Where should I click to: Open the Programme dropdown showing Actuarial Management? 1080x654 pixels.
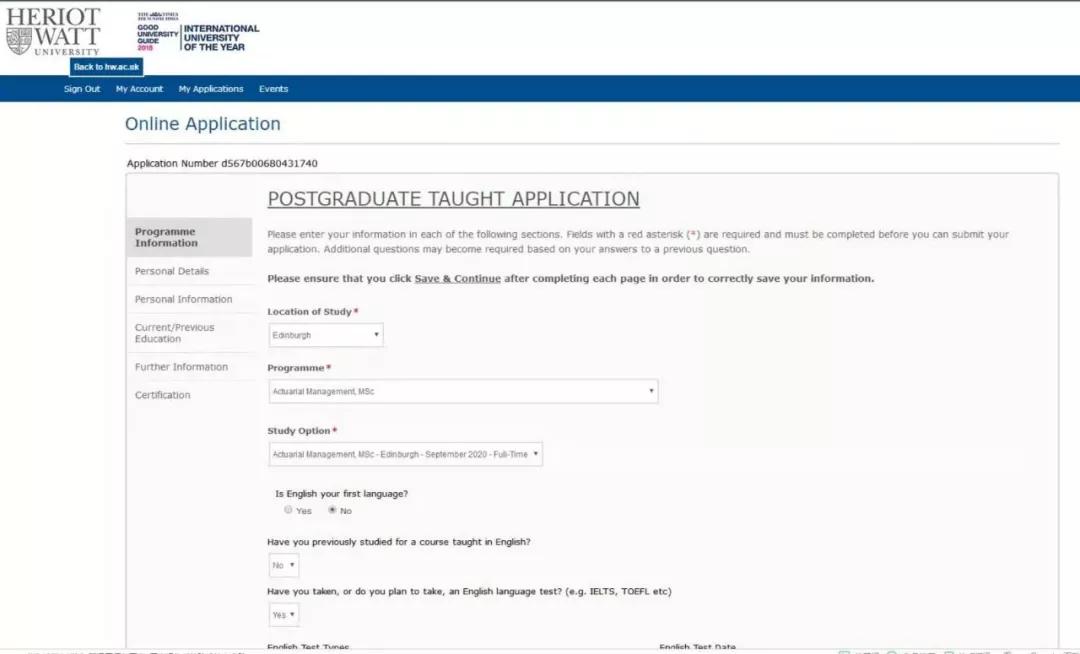(x=462, y=391)
